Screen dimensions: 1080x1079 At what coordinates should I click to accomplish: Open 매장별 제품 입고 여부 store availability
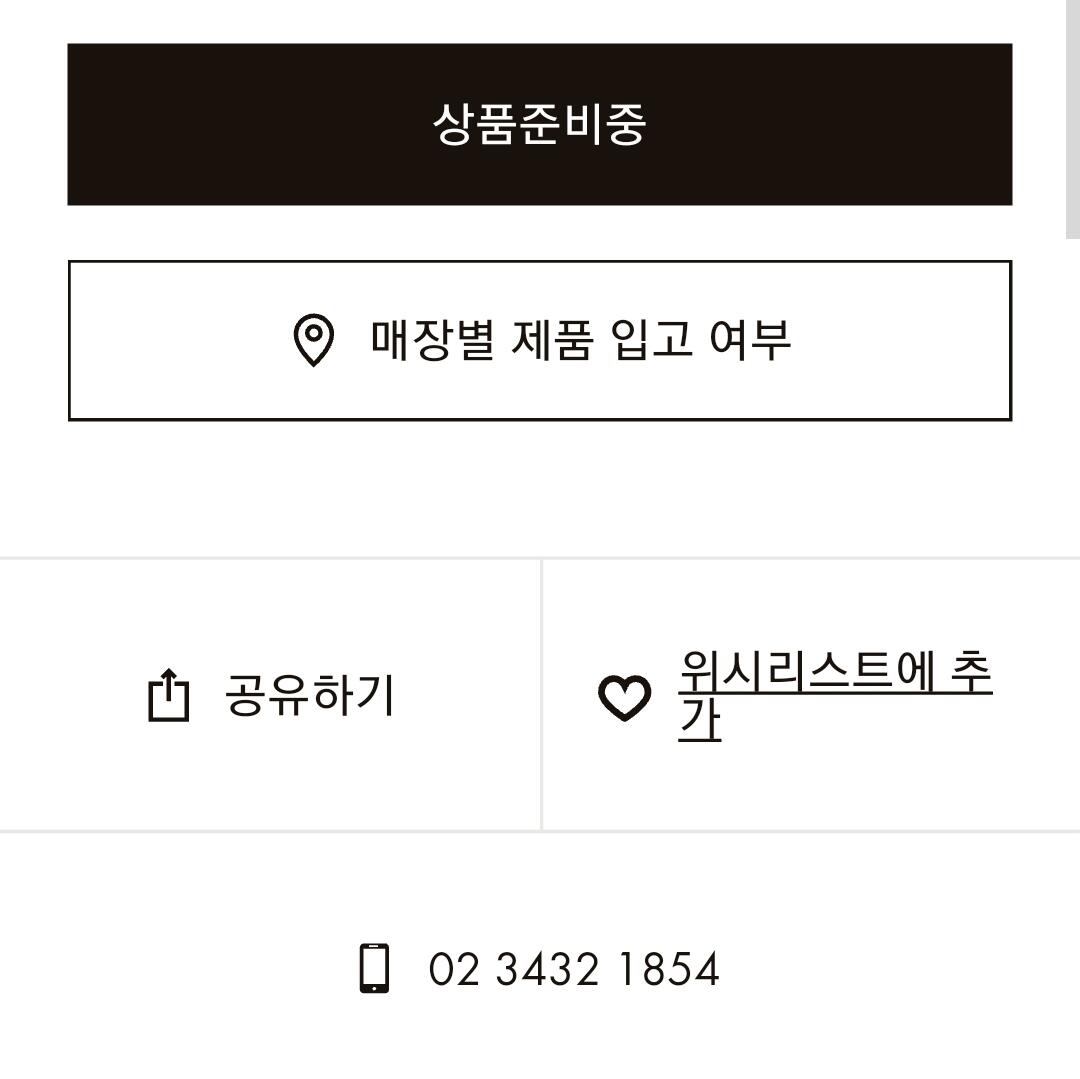click(540, 340)
